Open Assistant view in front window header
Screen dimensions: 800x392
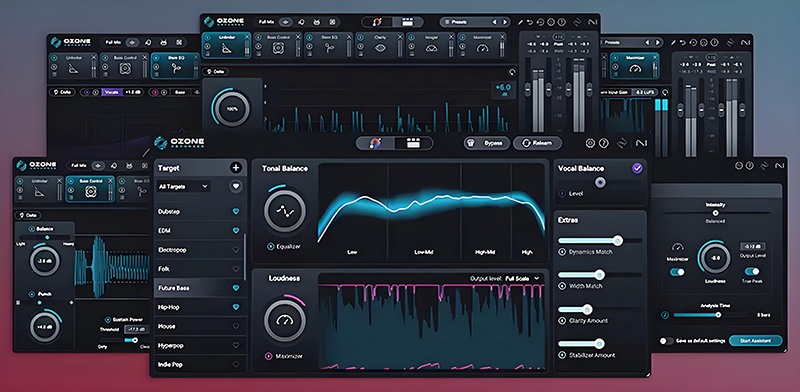(376, 143)
